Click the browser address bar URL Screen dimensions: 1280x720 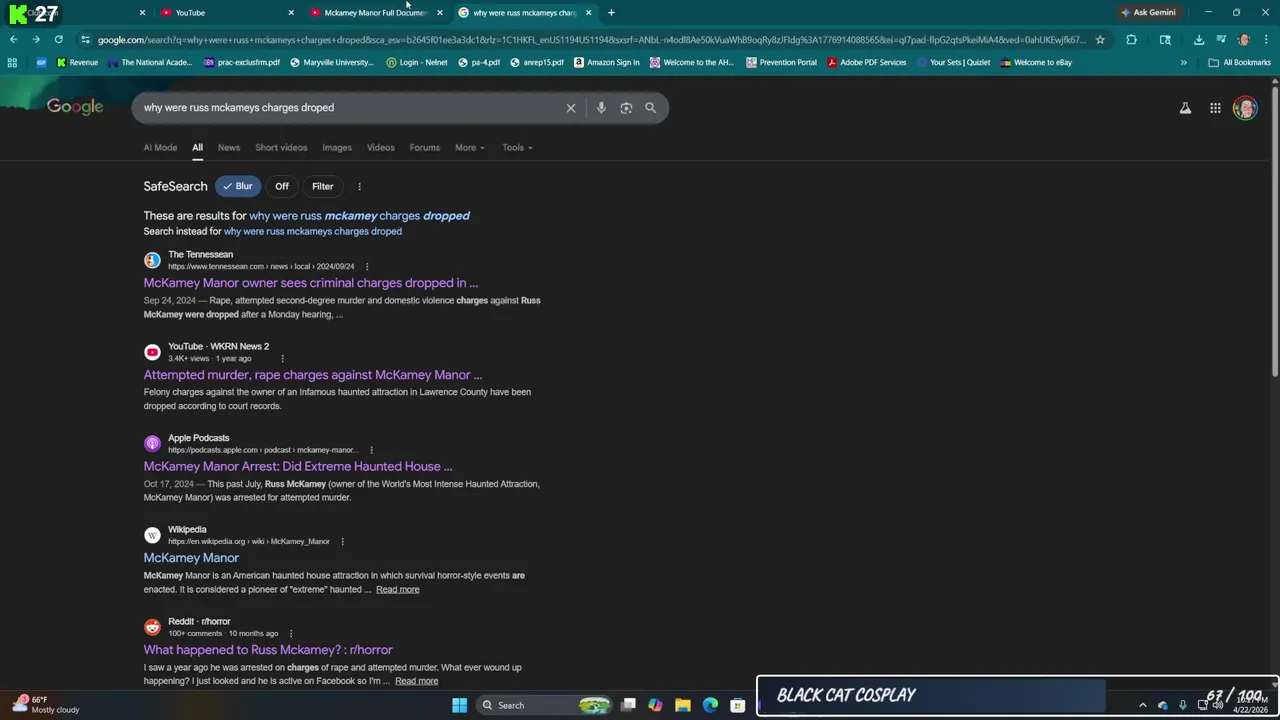590,40
